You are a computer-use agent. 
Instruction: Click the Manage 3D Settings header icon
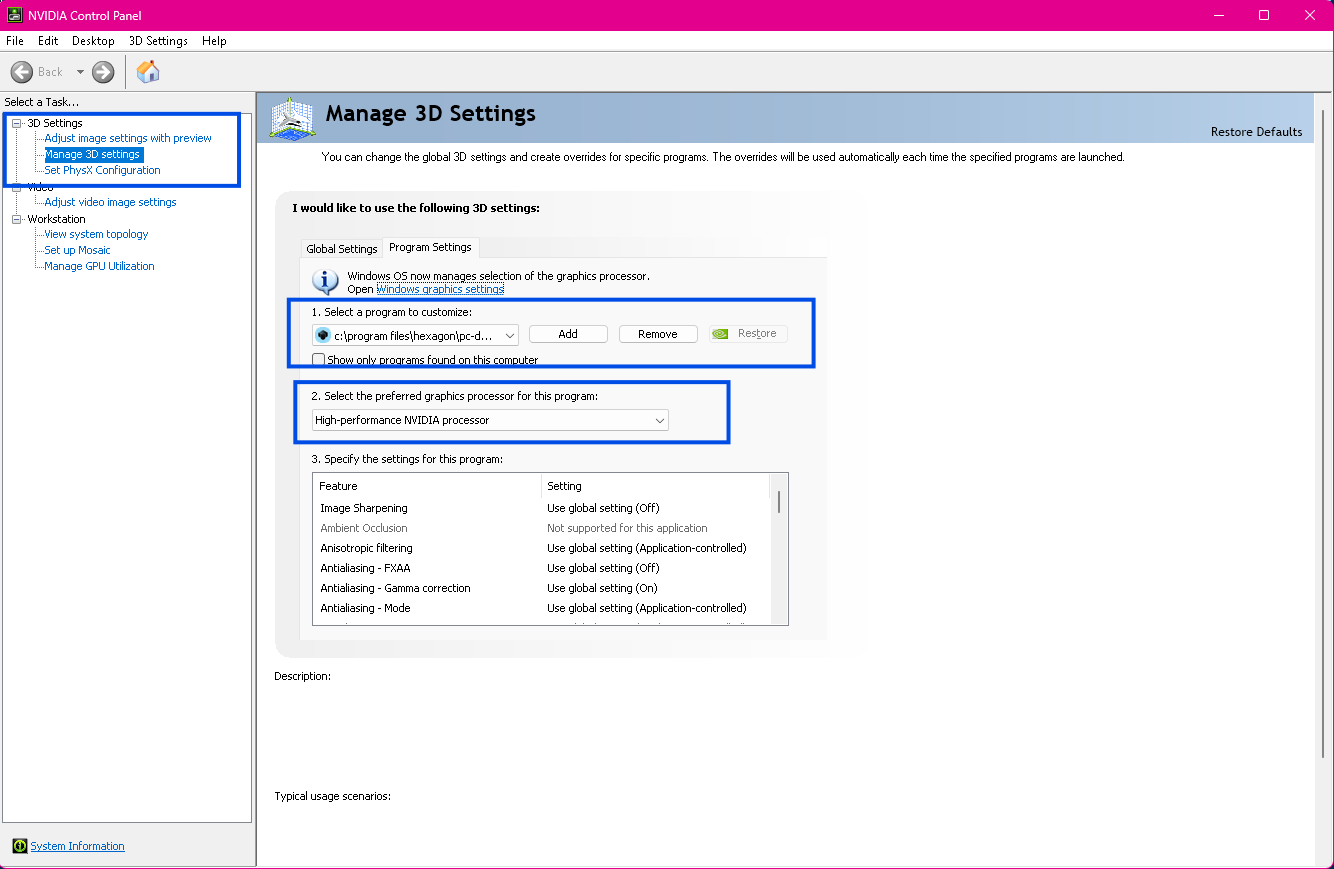293,118
